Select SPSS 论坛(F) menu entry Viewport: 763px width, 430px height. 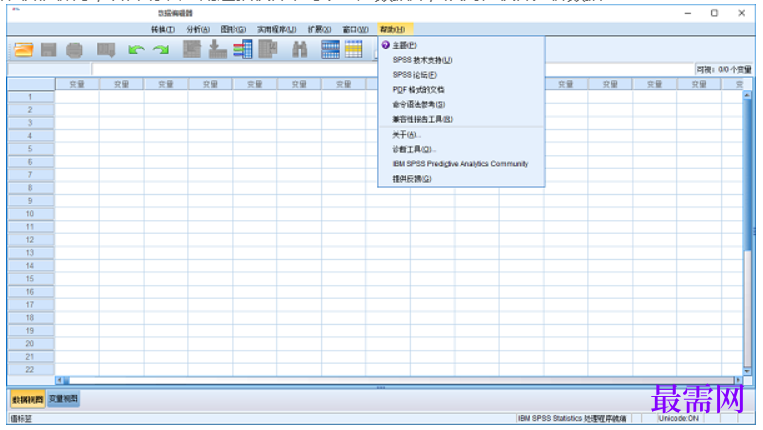click(x=461, y=74)
